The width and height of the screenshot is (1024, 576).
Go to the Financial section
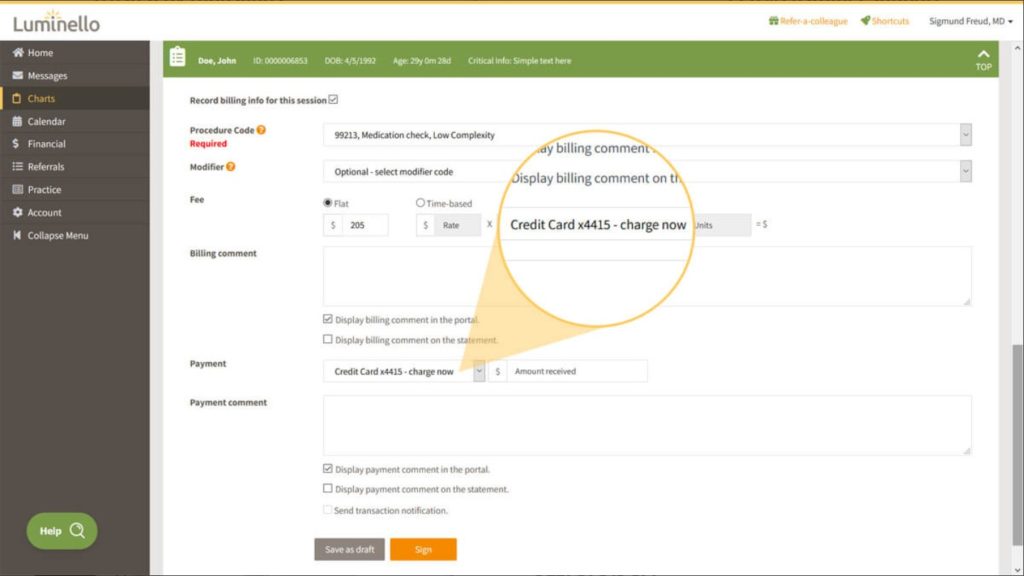[x=45, y=144]
